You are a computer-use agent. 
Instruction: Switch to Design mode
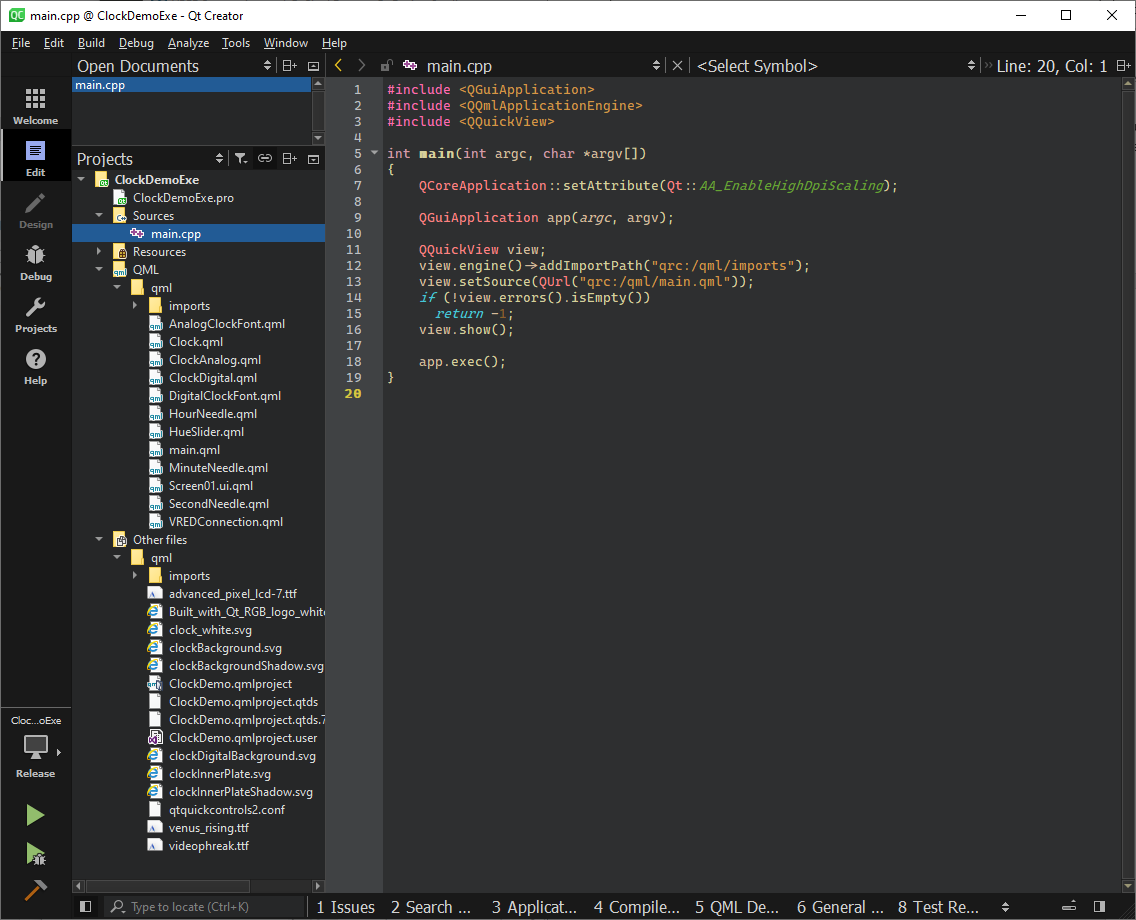click(x=35, y=210)
